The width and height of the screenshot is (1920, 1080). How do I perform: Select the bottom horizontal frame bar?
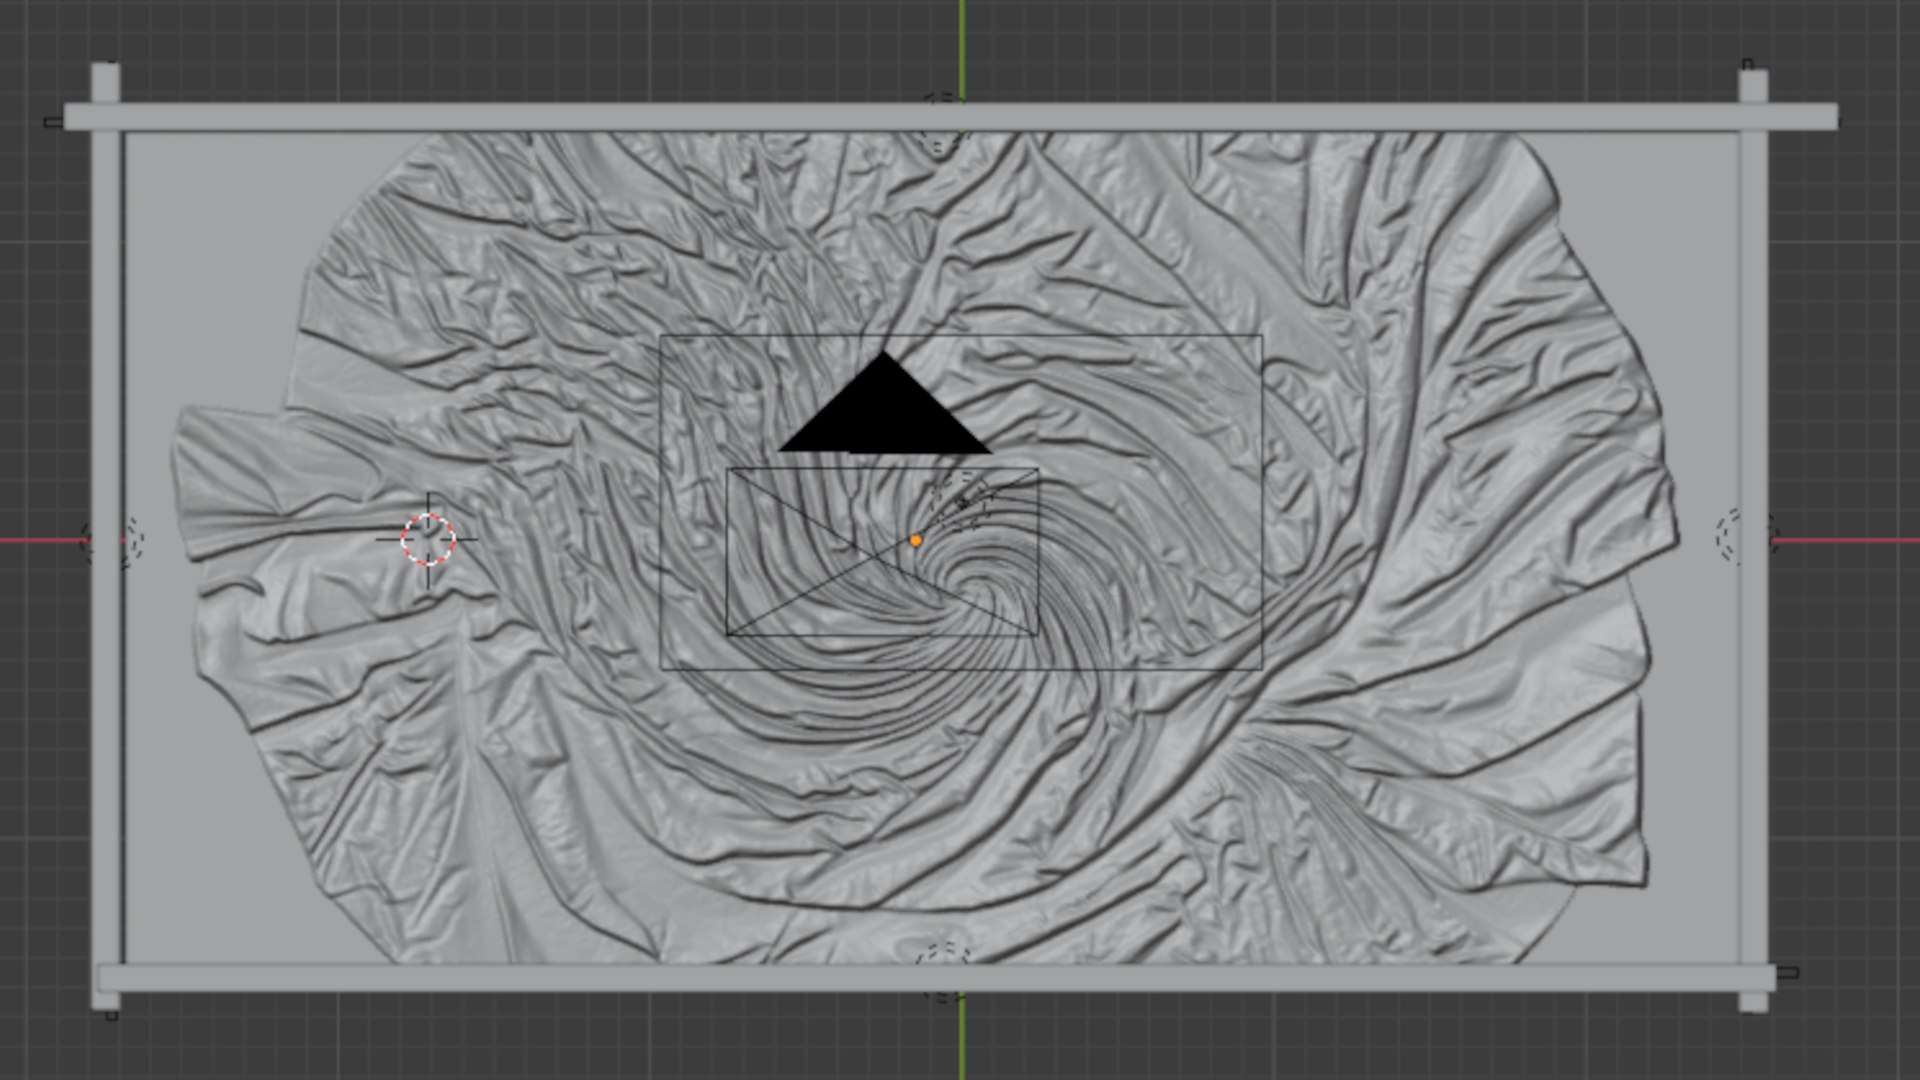[935, 978]
